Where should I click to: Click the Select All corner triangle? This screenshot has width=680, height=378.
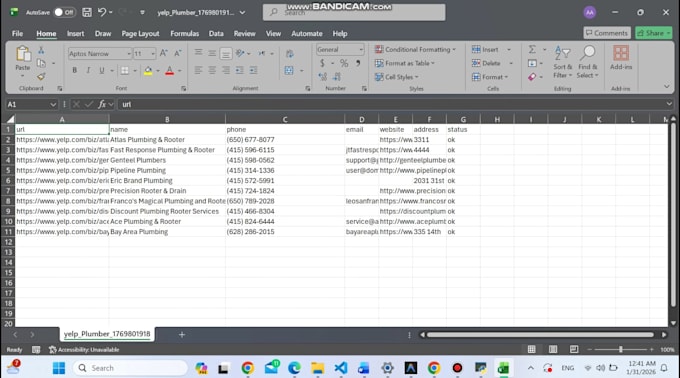(x=9, y=119)
